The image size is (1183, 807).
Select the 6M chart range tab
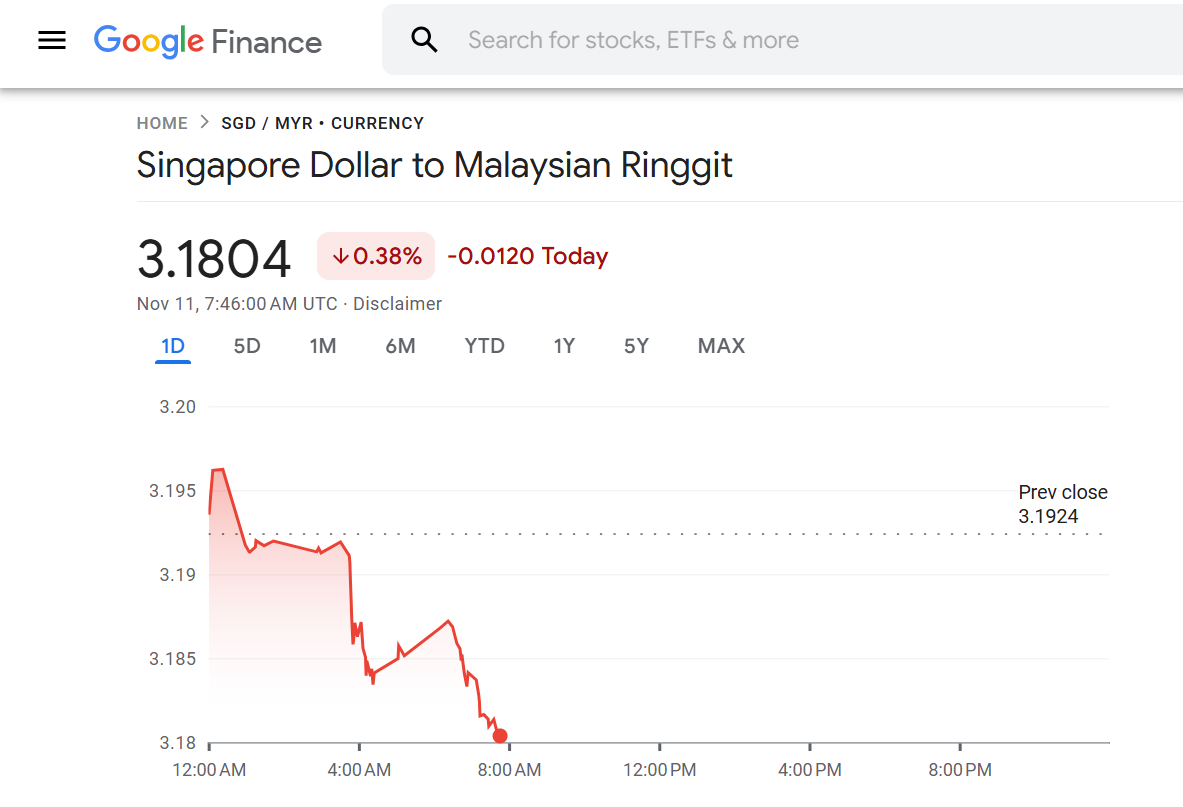pos(400,346)
